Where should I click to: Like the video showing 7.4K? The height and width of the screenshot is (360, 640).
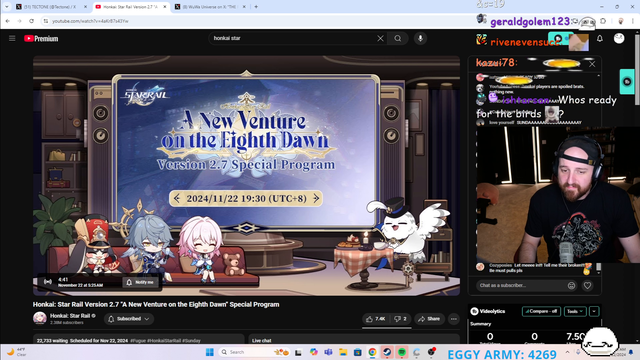coord(376,319)
